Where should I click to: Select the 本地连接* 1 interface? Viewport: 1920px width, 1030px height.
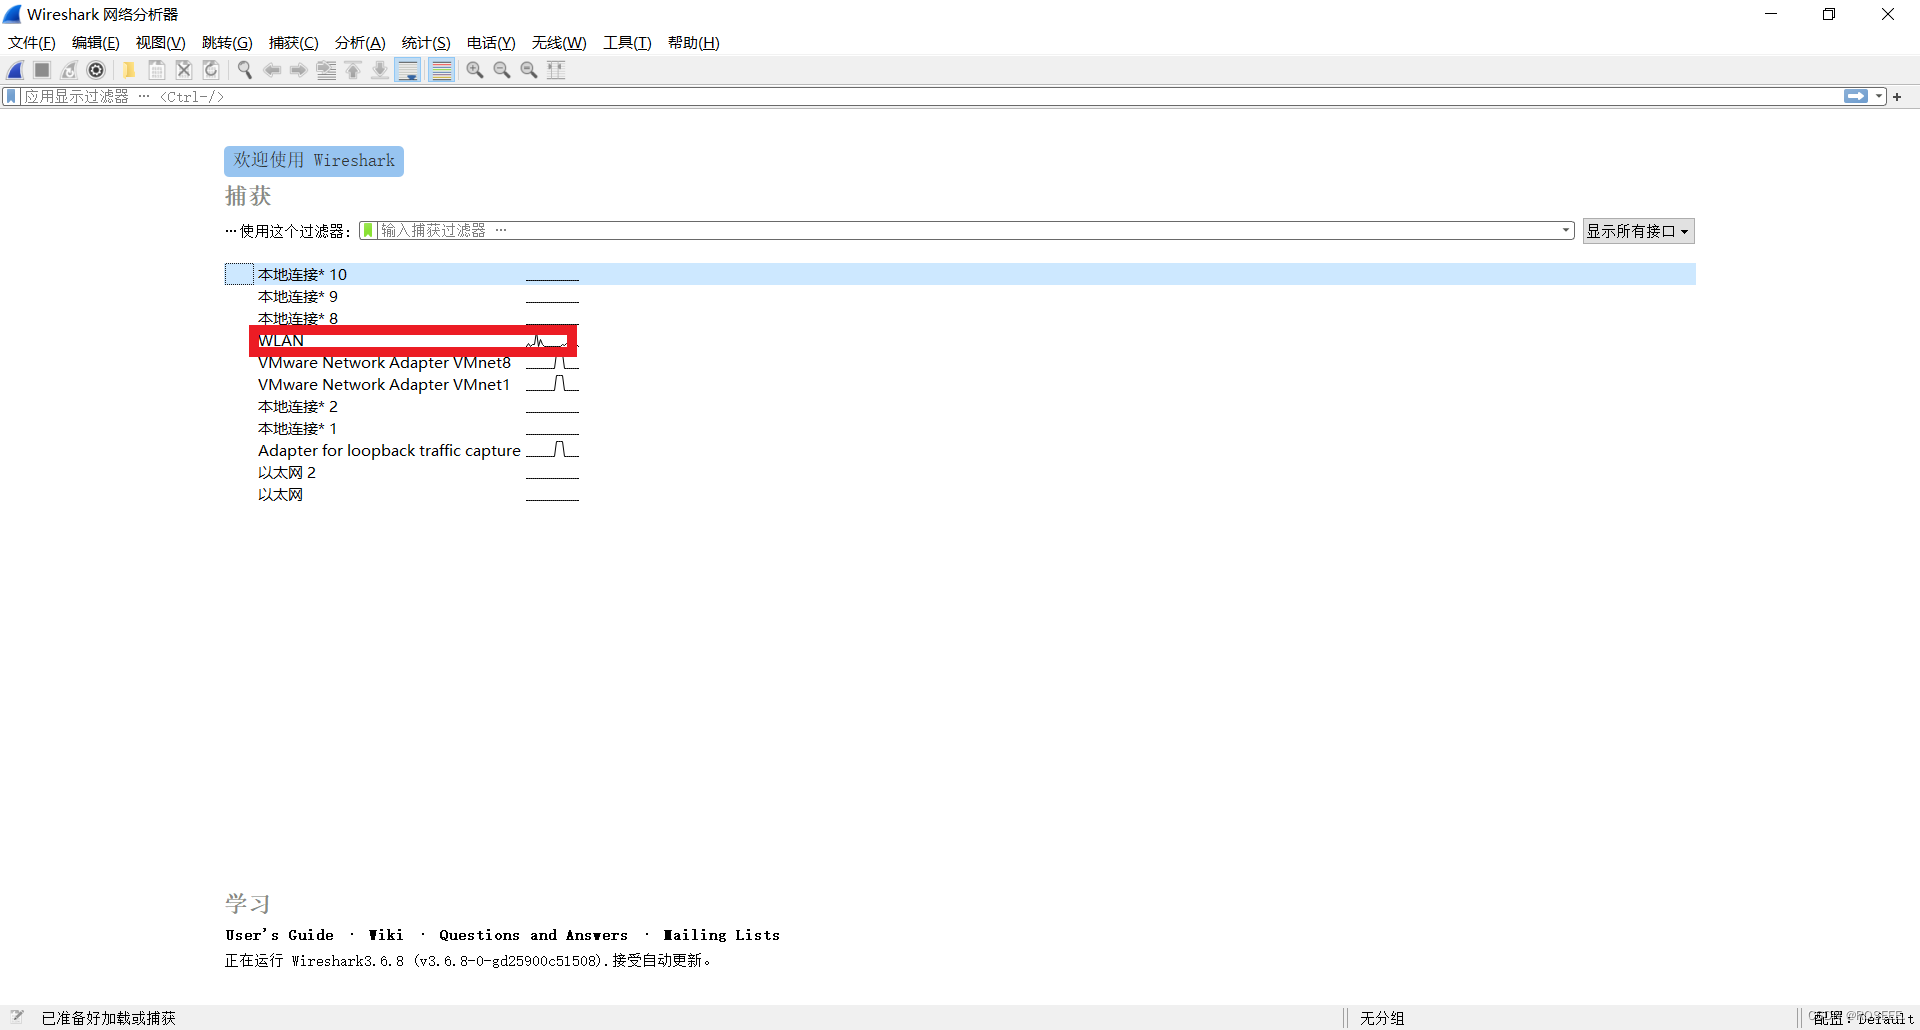point(960,428)
